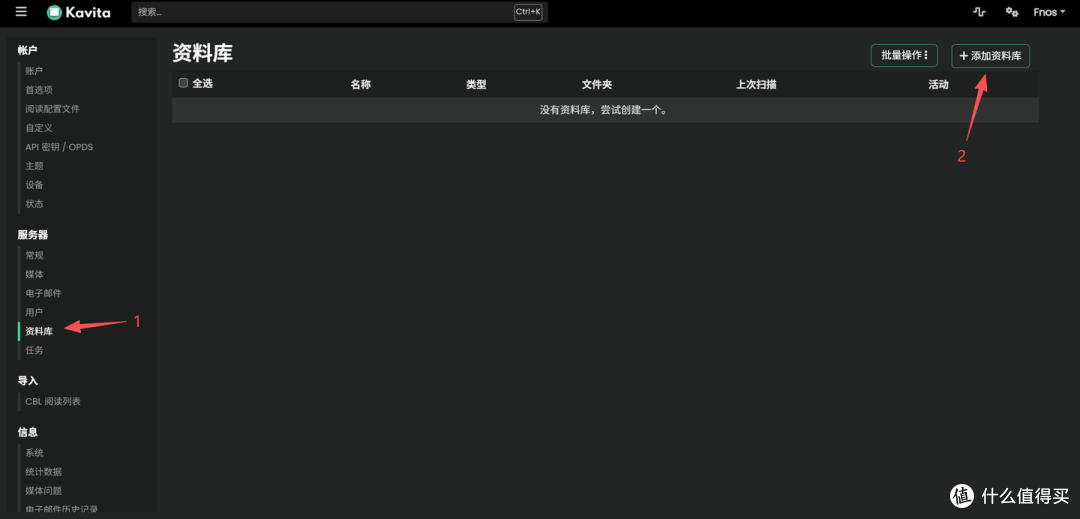1080x519 pixels.
Task: Expand the Fnos user dropdown
Action: pyautogui.click(x=1049, y=12)
